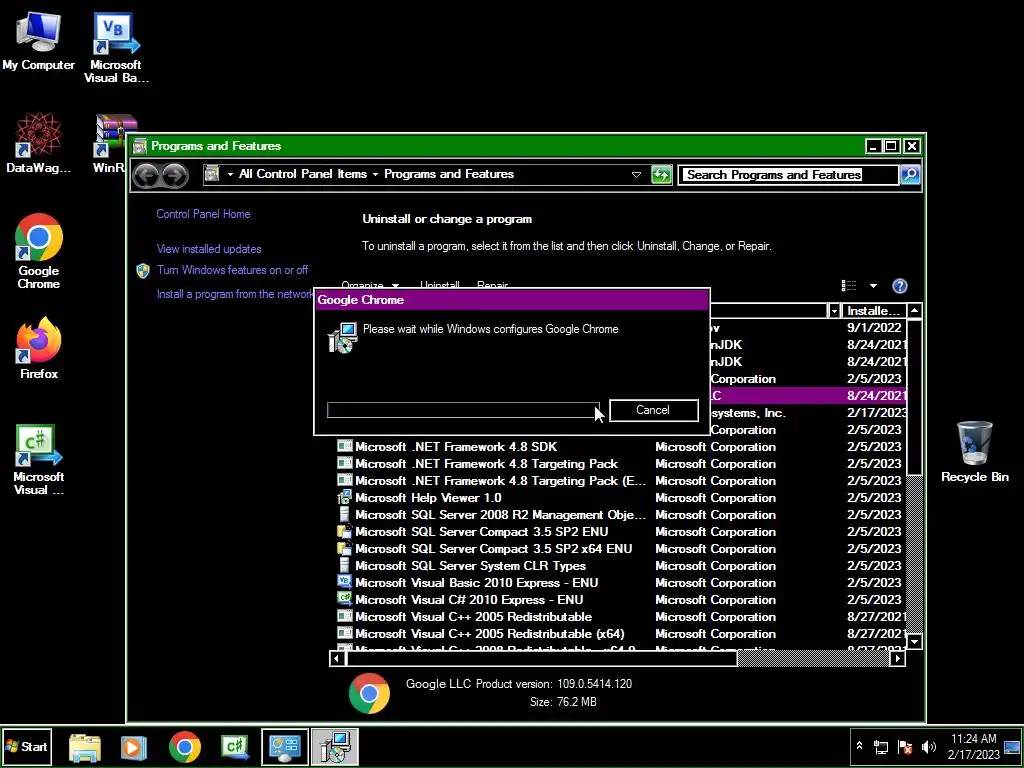1024x768 pixels.
Task: Open the Help question mark icon
Action: click(x=899, y=286)
